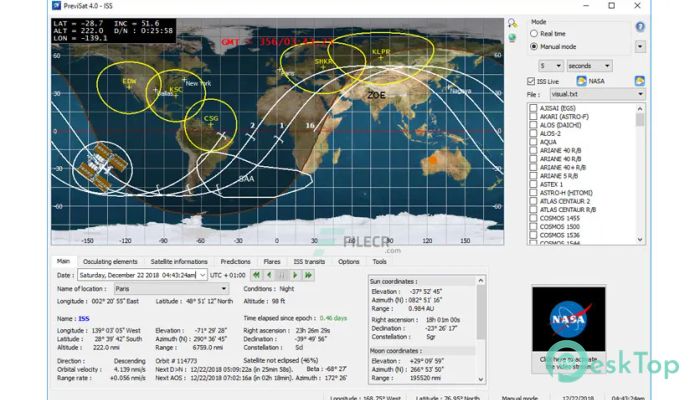Step backward with single left green arrow
Screen dimensions: 700x400
click(x=269, y=275)
